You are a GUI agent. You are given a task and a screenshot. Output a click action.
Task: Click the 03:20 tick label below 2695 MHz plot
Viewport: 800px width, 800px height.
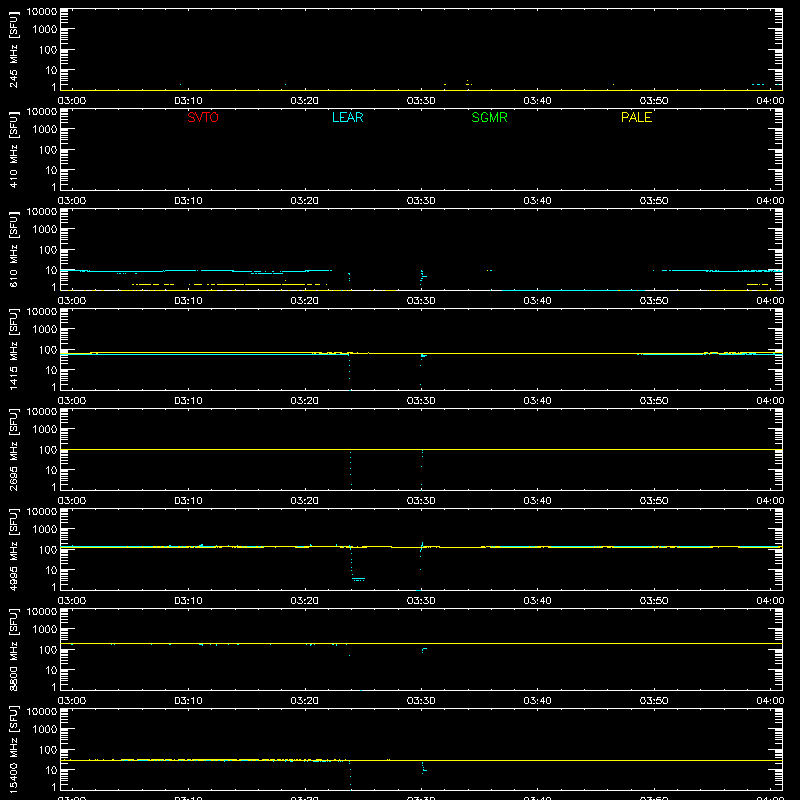pos(305,501)
